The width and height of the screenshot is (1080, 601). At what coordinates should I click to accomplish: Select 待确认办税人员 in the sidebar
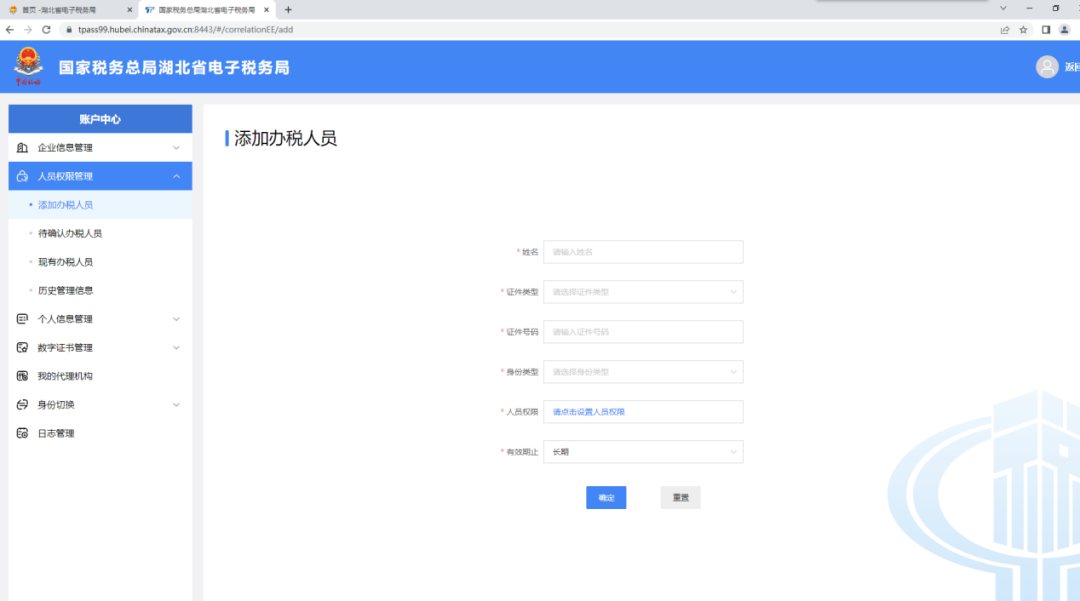click(x=70, y=233)
